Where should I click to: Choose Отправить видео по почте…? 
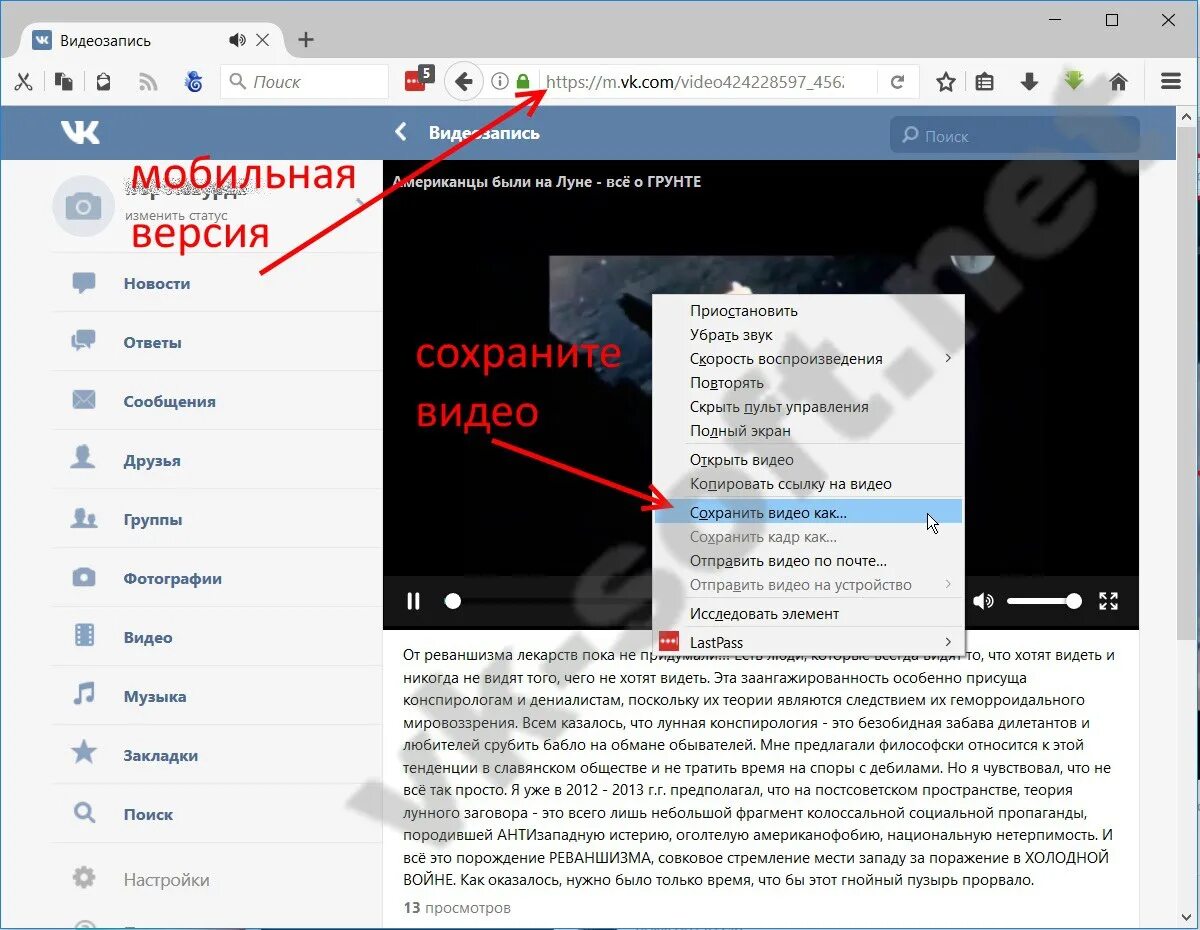(x=808, y=561)
